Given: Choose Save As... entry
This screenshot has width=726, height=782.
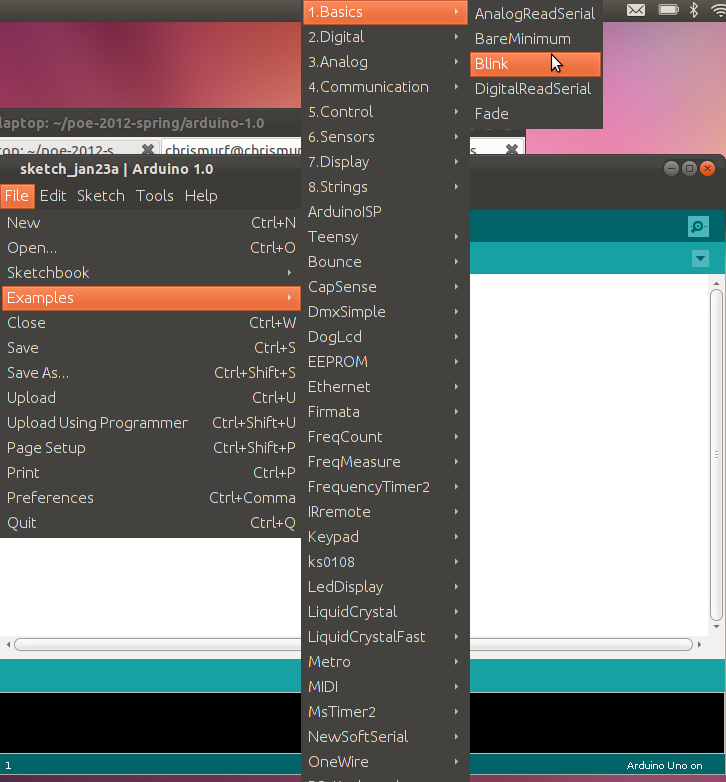Looking at the screenshot, I should [x=151, y=373].
